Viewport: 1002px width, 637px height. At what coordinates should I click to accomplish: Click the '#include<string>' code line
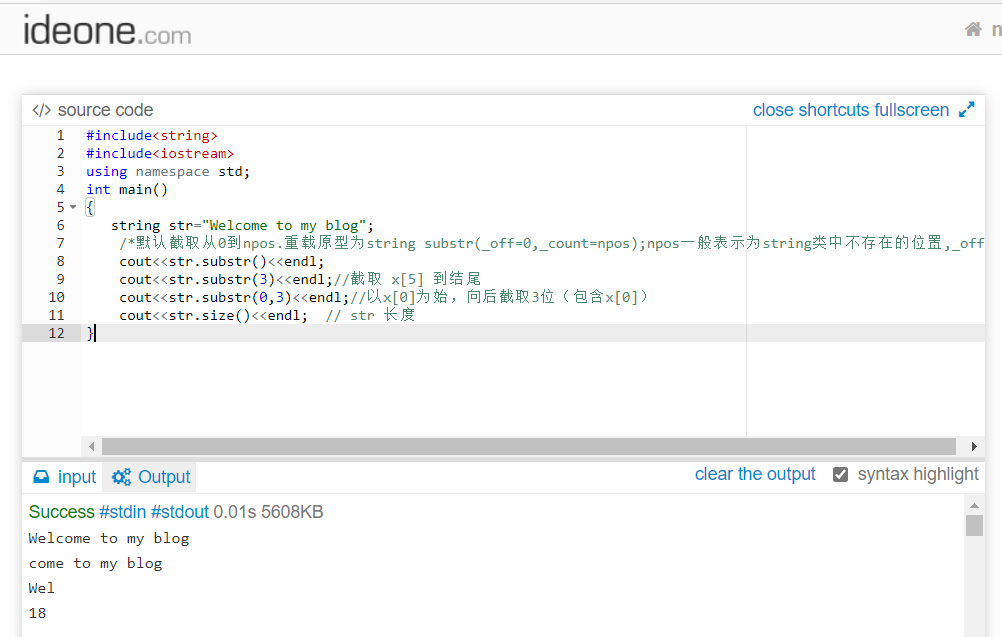pos(152,135)
